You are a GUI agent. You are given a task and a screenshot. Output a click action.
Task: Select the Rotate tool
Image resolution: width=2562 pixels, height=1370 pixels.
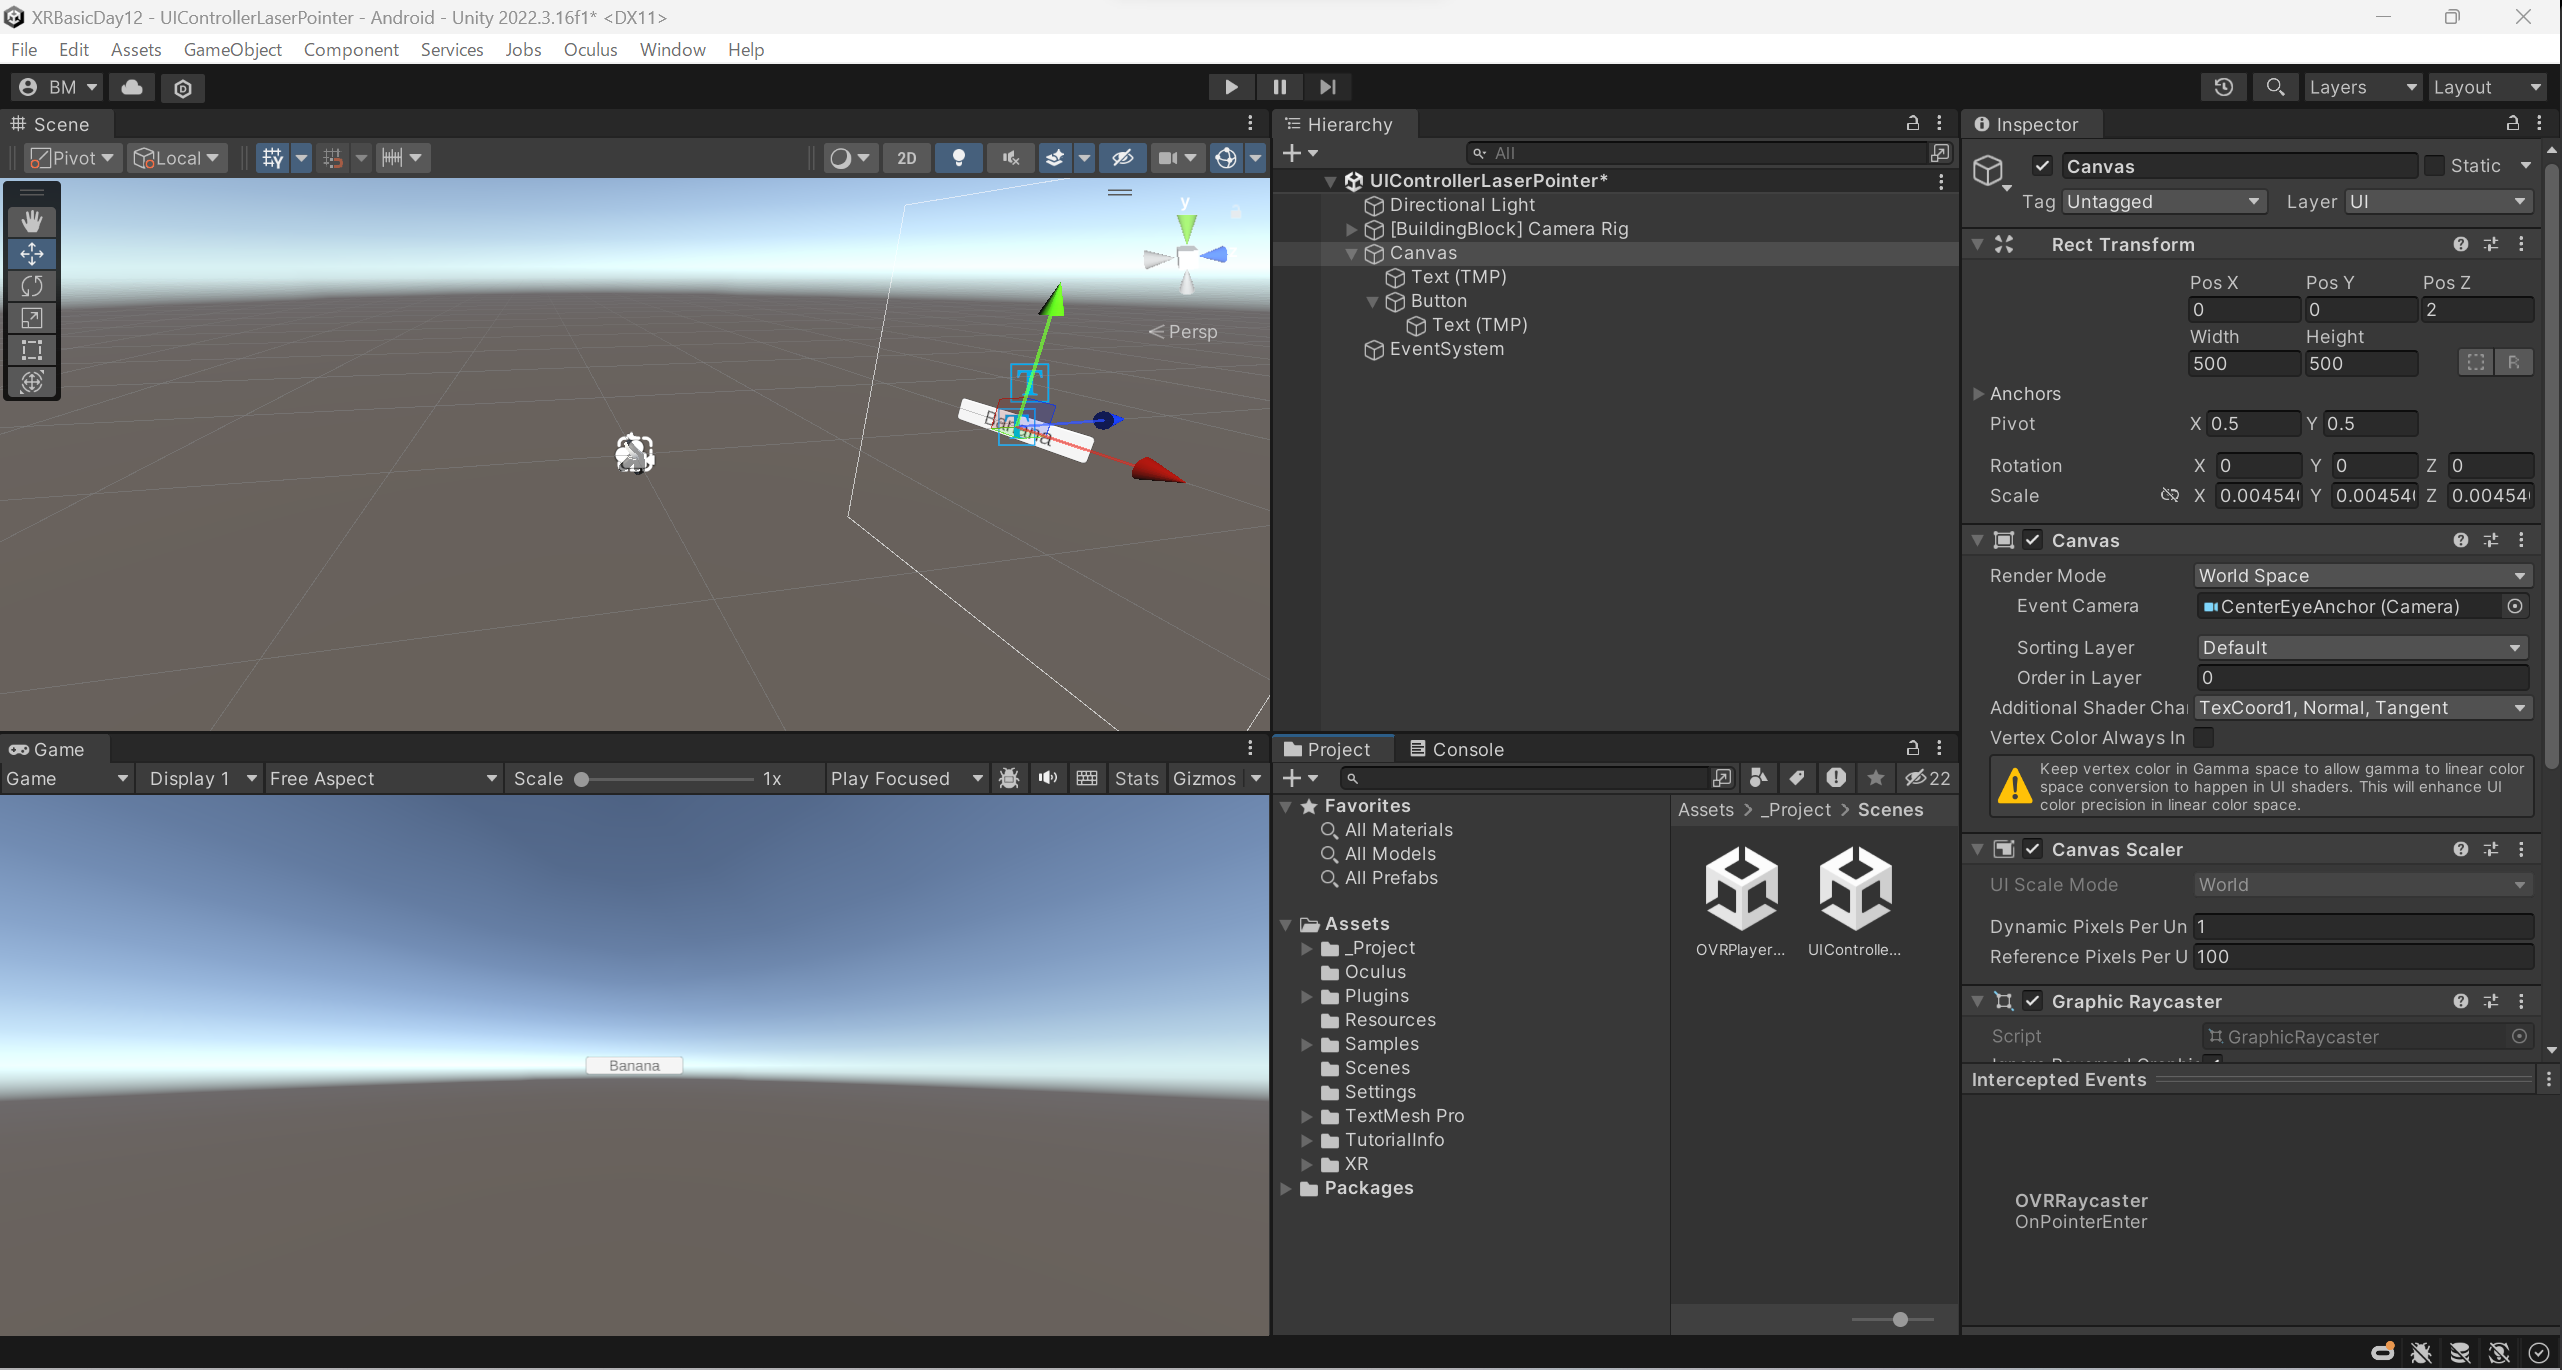click(32, 286)
